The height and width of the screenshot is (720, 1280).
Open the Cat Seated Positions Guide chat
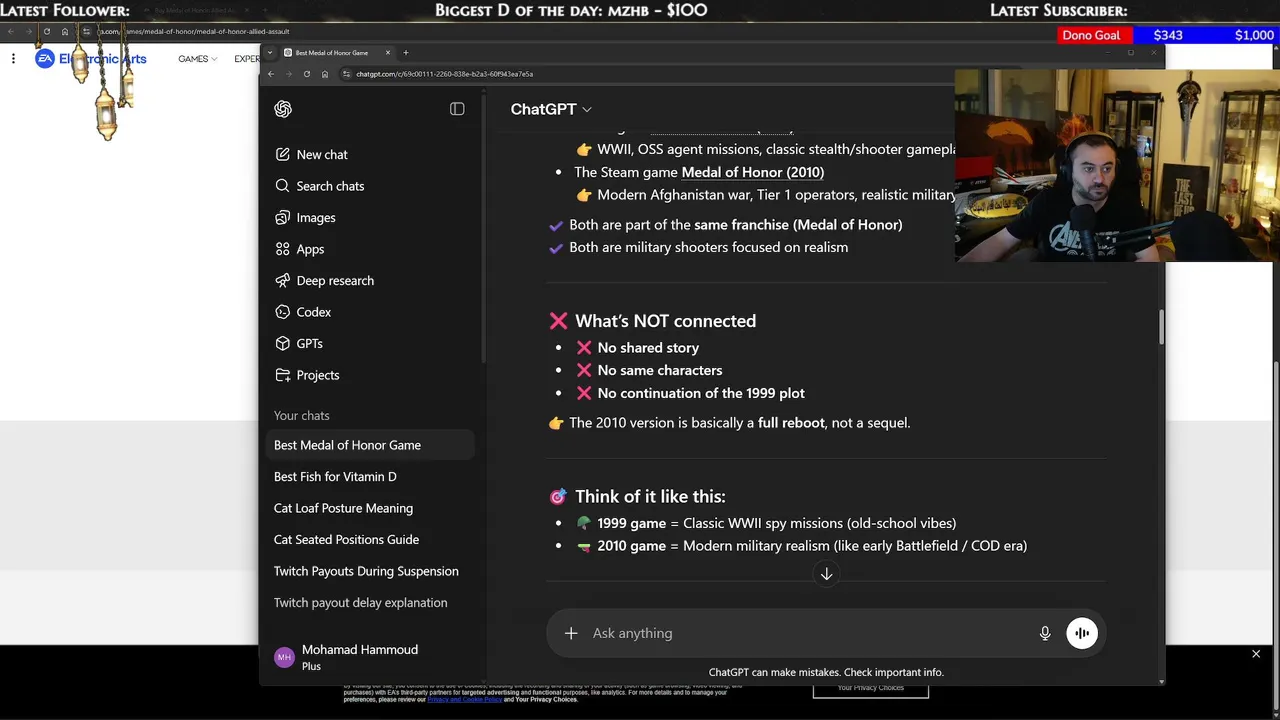370,540
